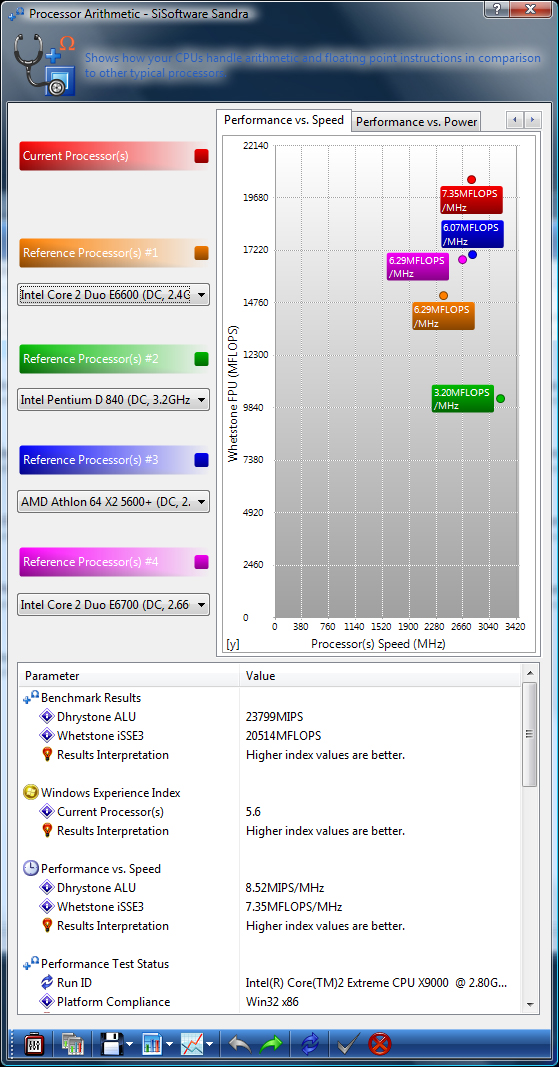Click the blue refresh arrows icon

pyautogui.click(x=310, y=1043)
